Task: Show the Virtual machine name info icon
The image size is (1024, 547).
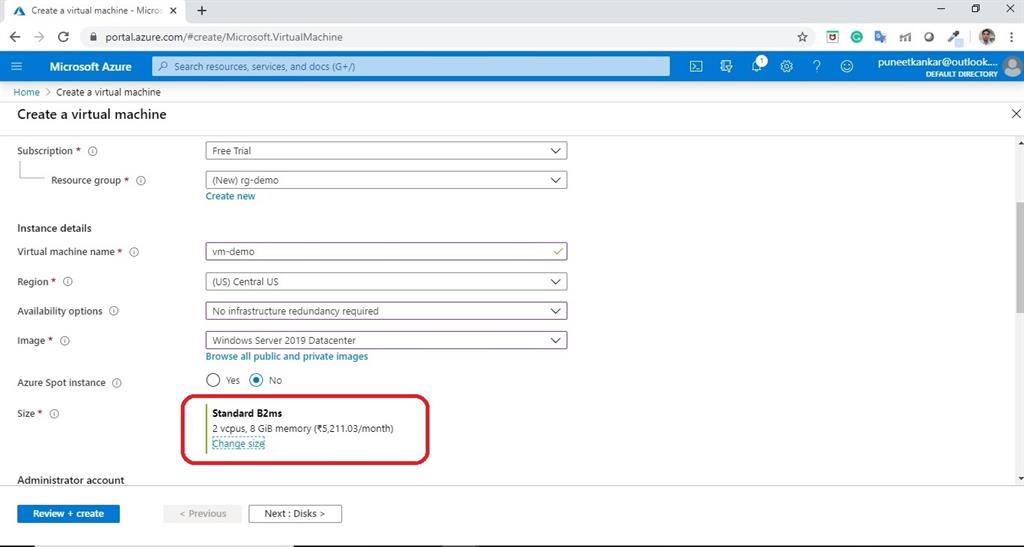Action: 134,252
